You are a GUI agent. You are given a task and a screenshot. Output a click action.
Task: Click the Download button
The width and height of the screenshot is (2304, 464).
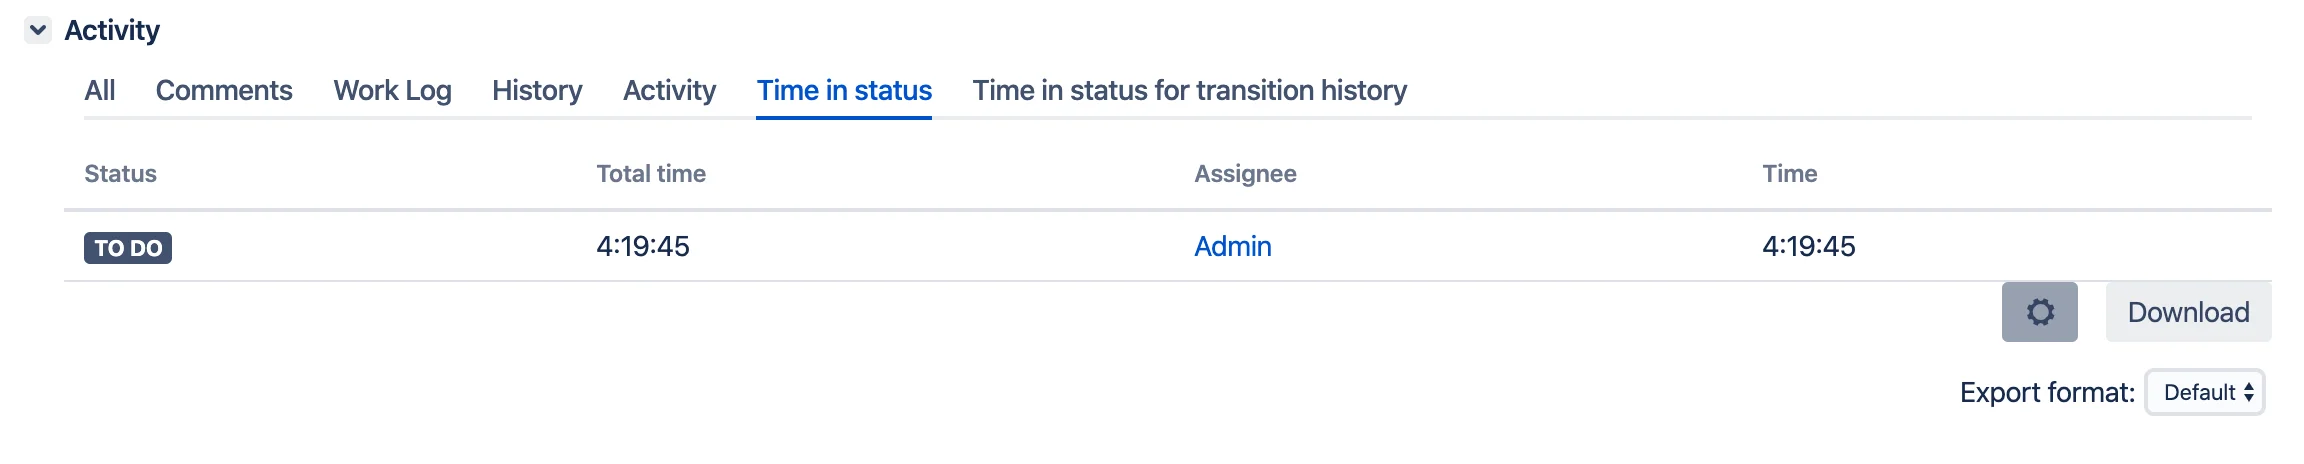[x=2188, y=312]
